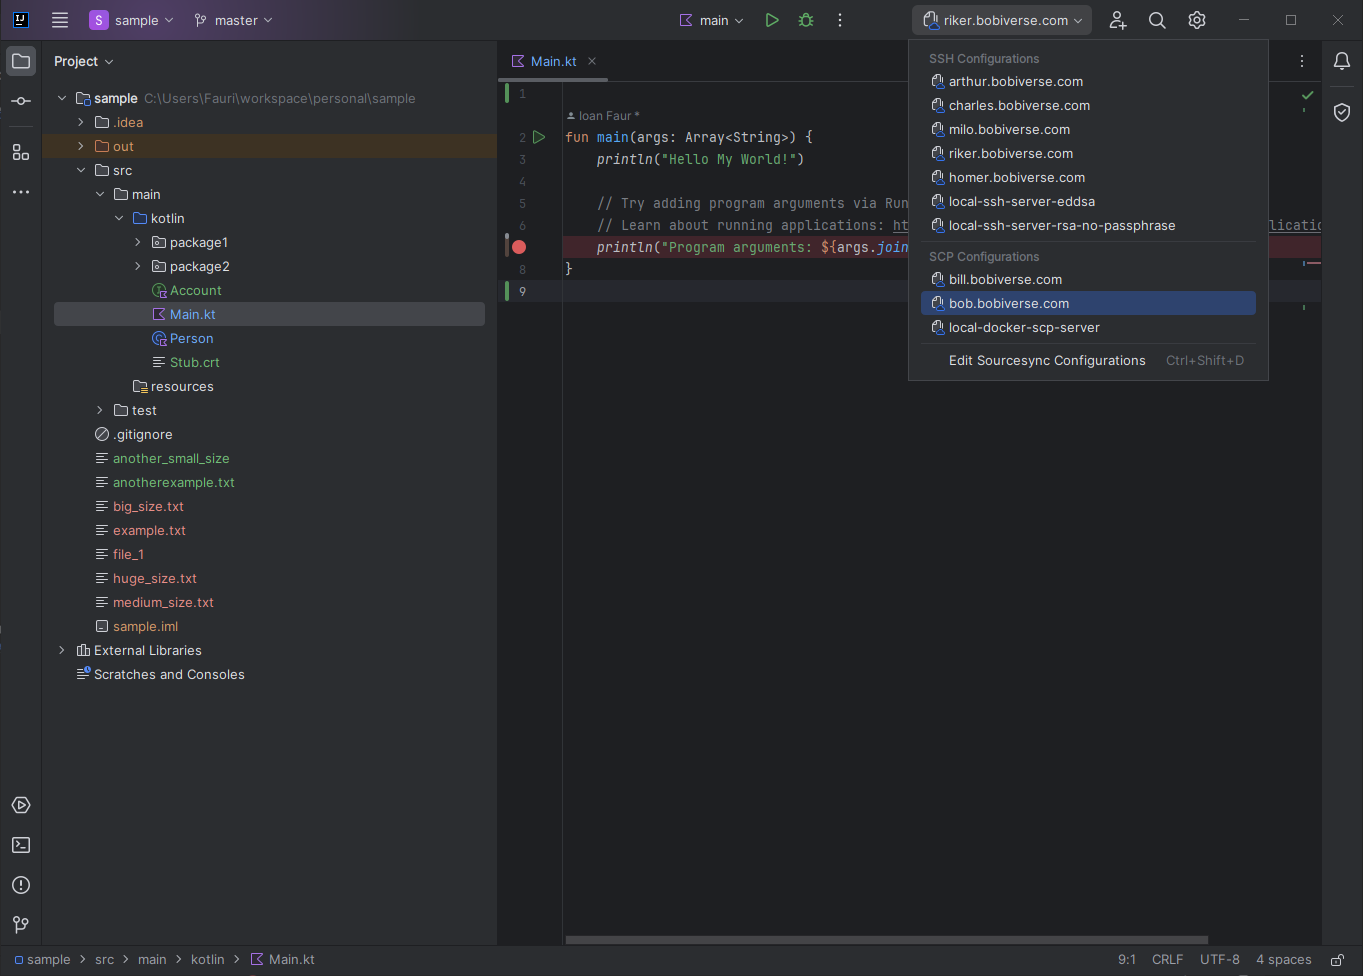1363x976 pixels.
Task: Open editor tab options vertical dots
Action: coord(1302,61)
